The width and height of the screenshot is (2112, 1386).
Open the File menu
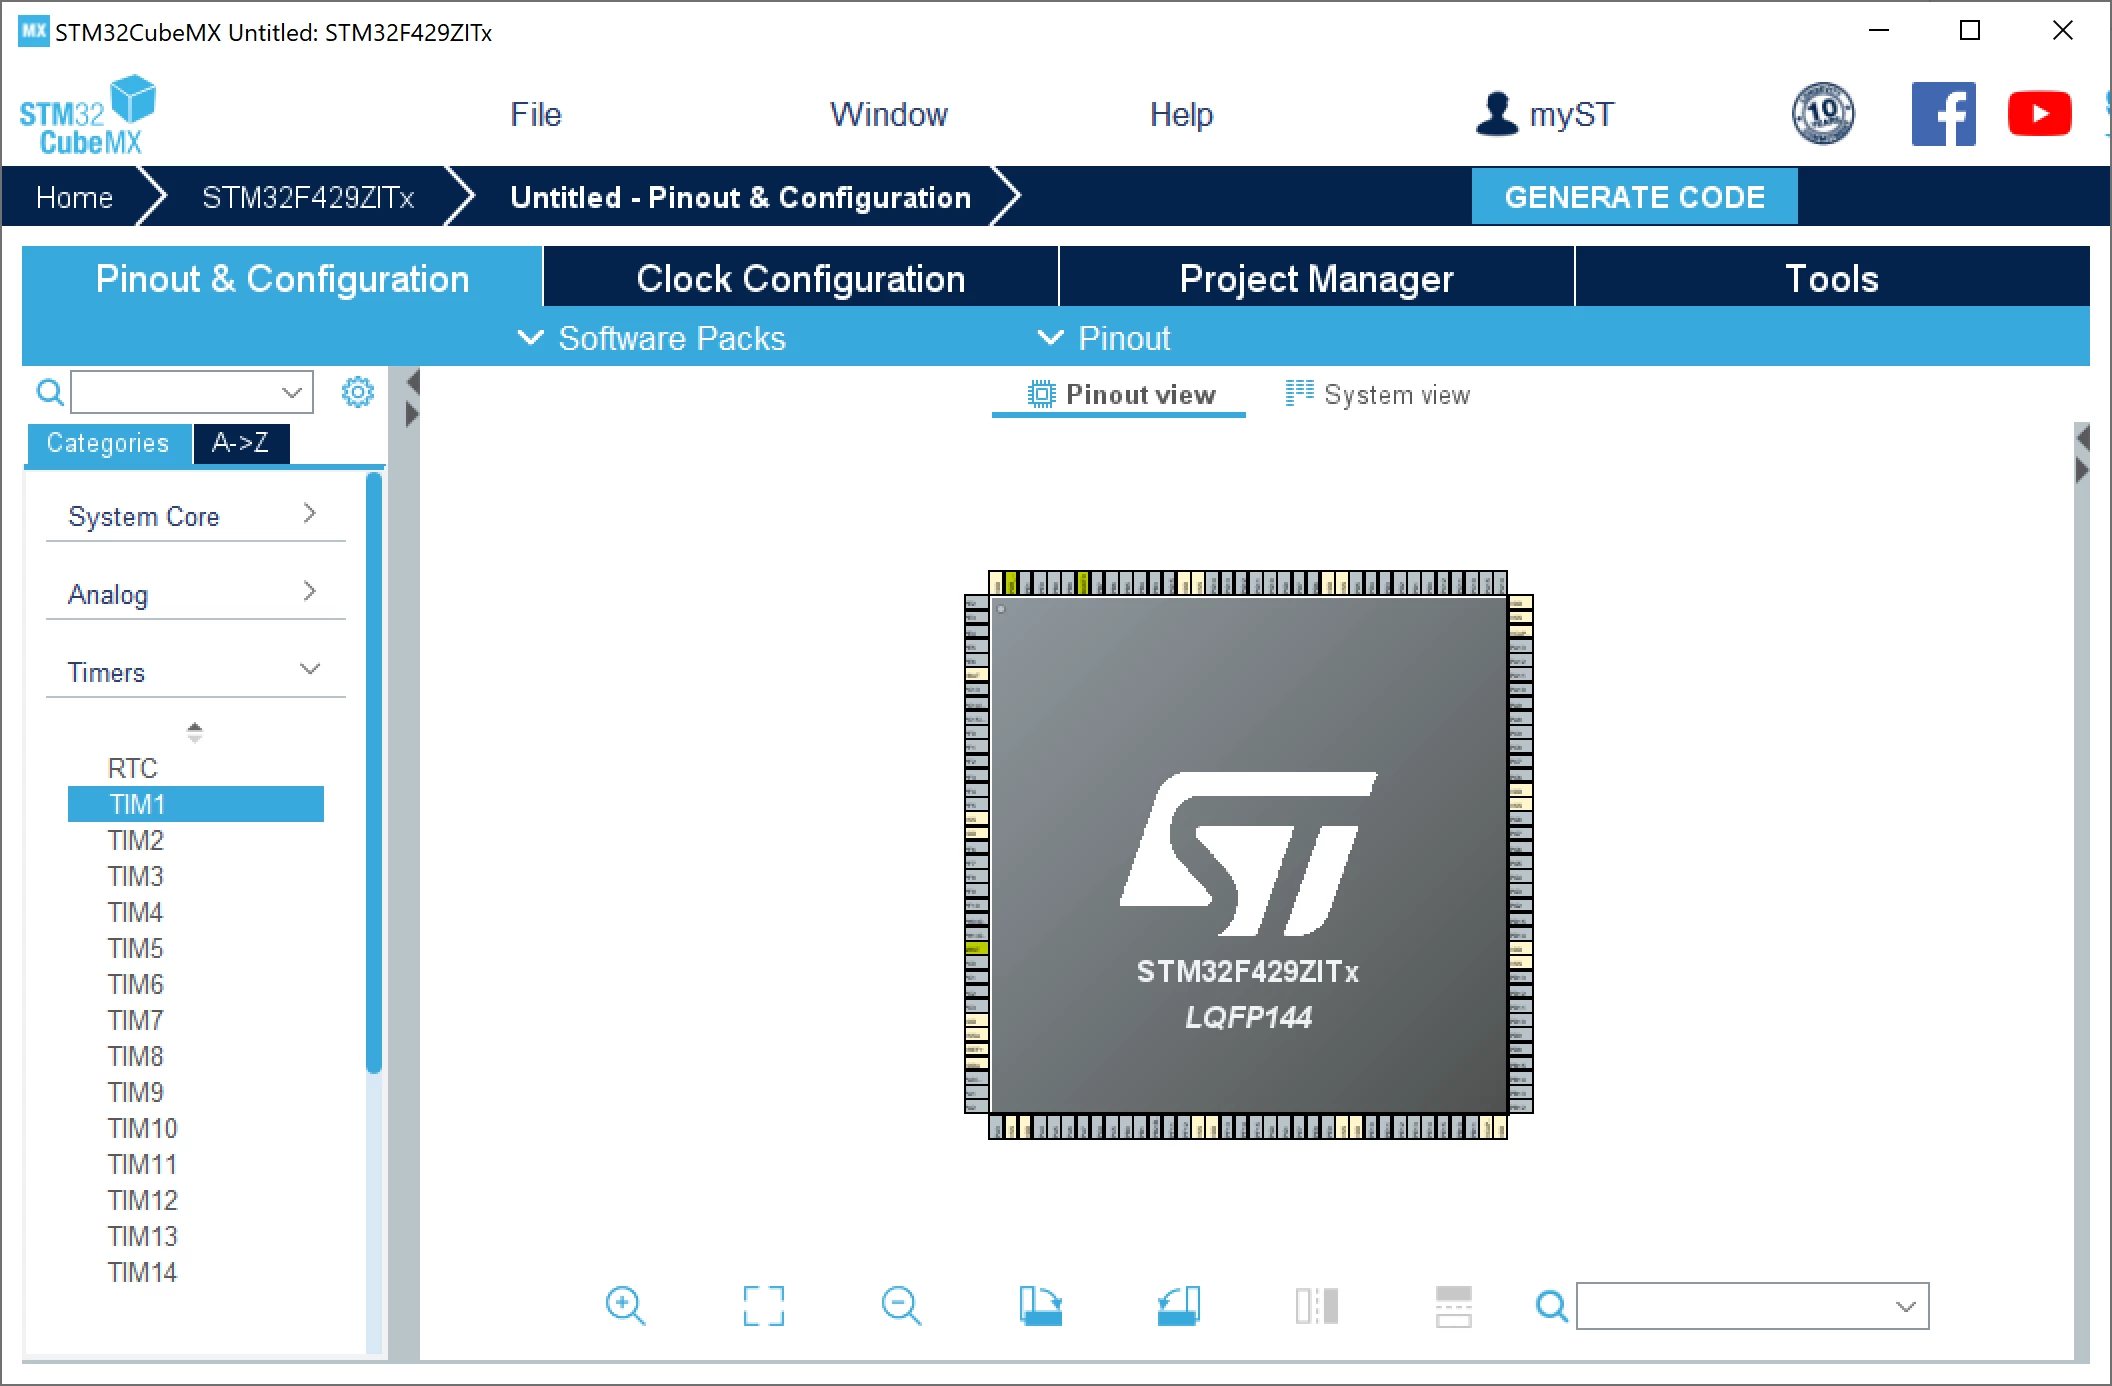[536, 114]
